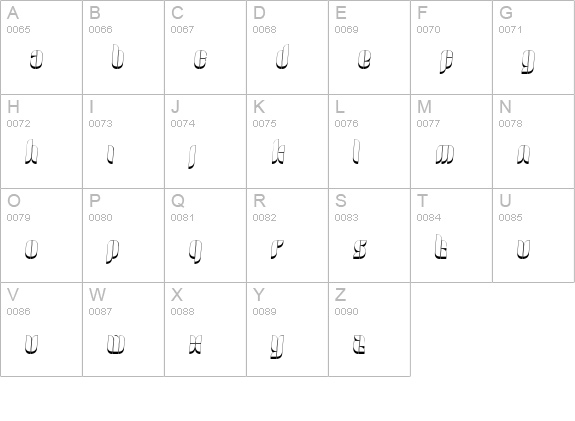Viewport: 575px width, 421px height.
Task: Click the D character cell 0068
Action: pos(288,47)
